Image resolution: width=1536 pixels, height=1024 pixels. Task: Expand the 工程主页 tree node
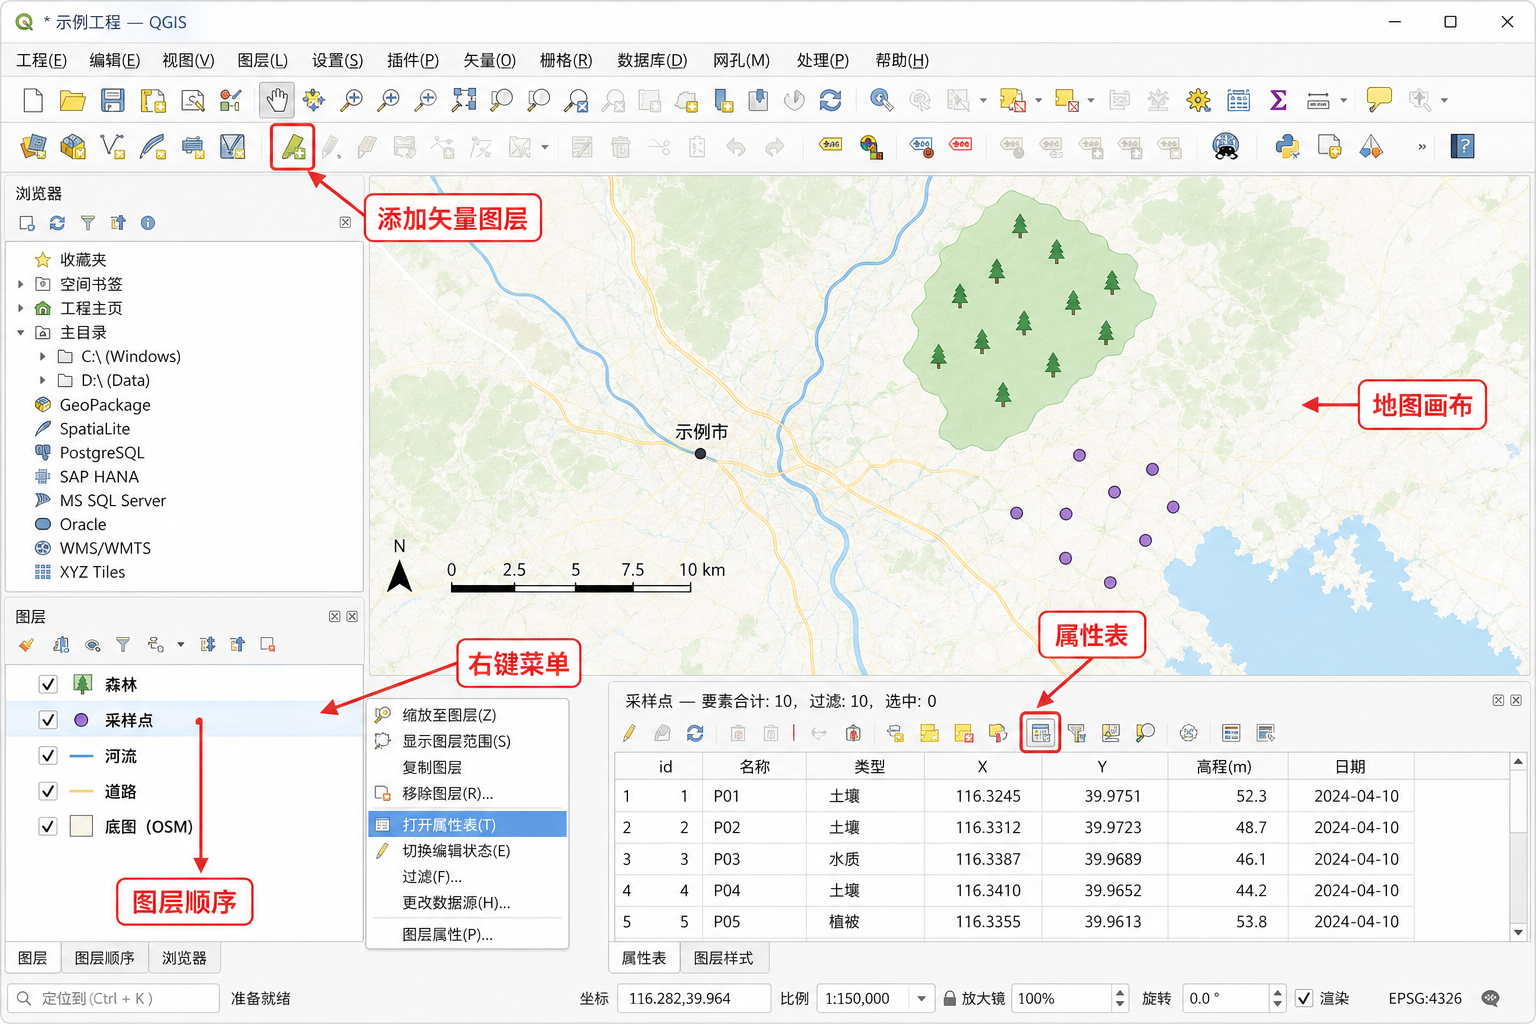tap(21, 308)
